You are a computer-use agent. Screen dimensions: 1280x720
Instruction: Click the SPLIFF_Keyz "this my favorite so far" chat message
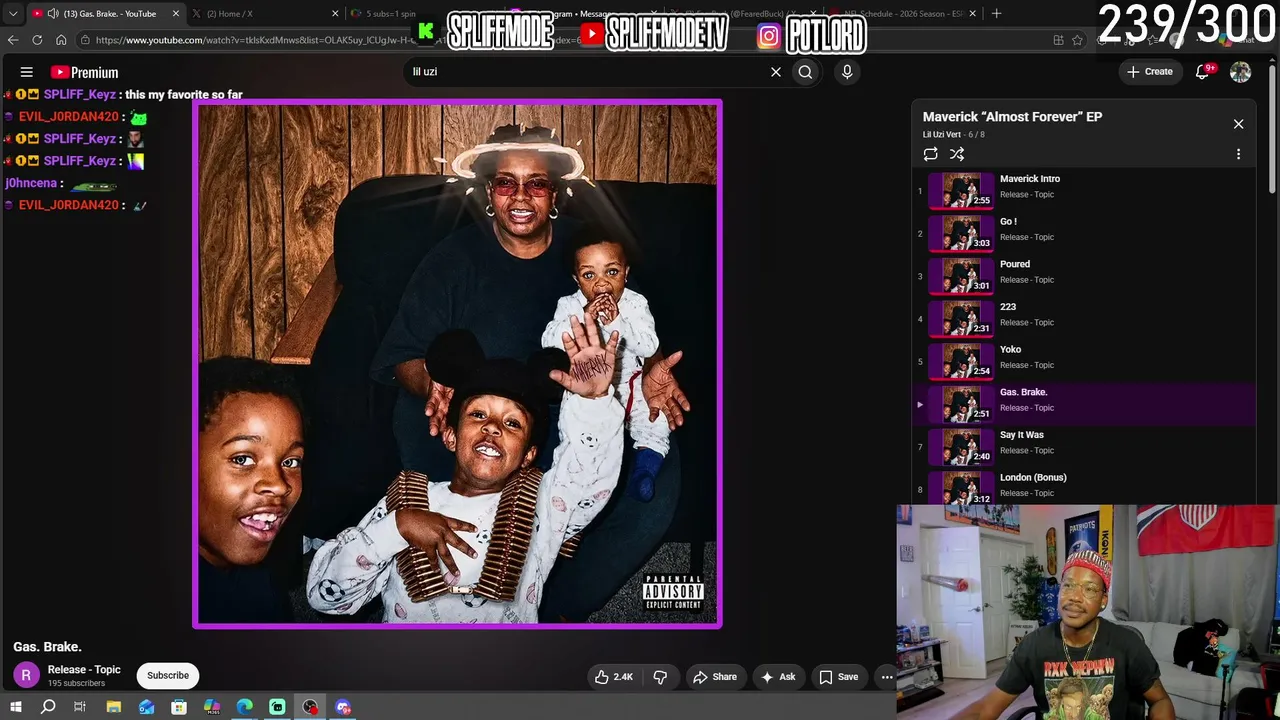click(x=123, y=95)
